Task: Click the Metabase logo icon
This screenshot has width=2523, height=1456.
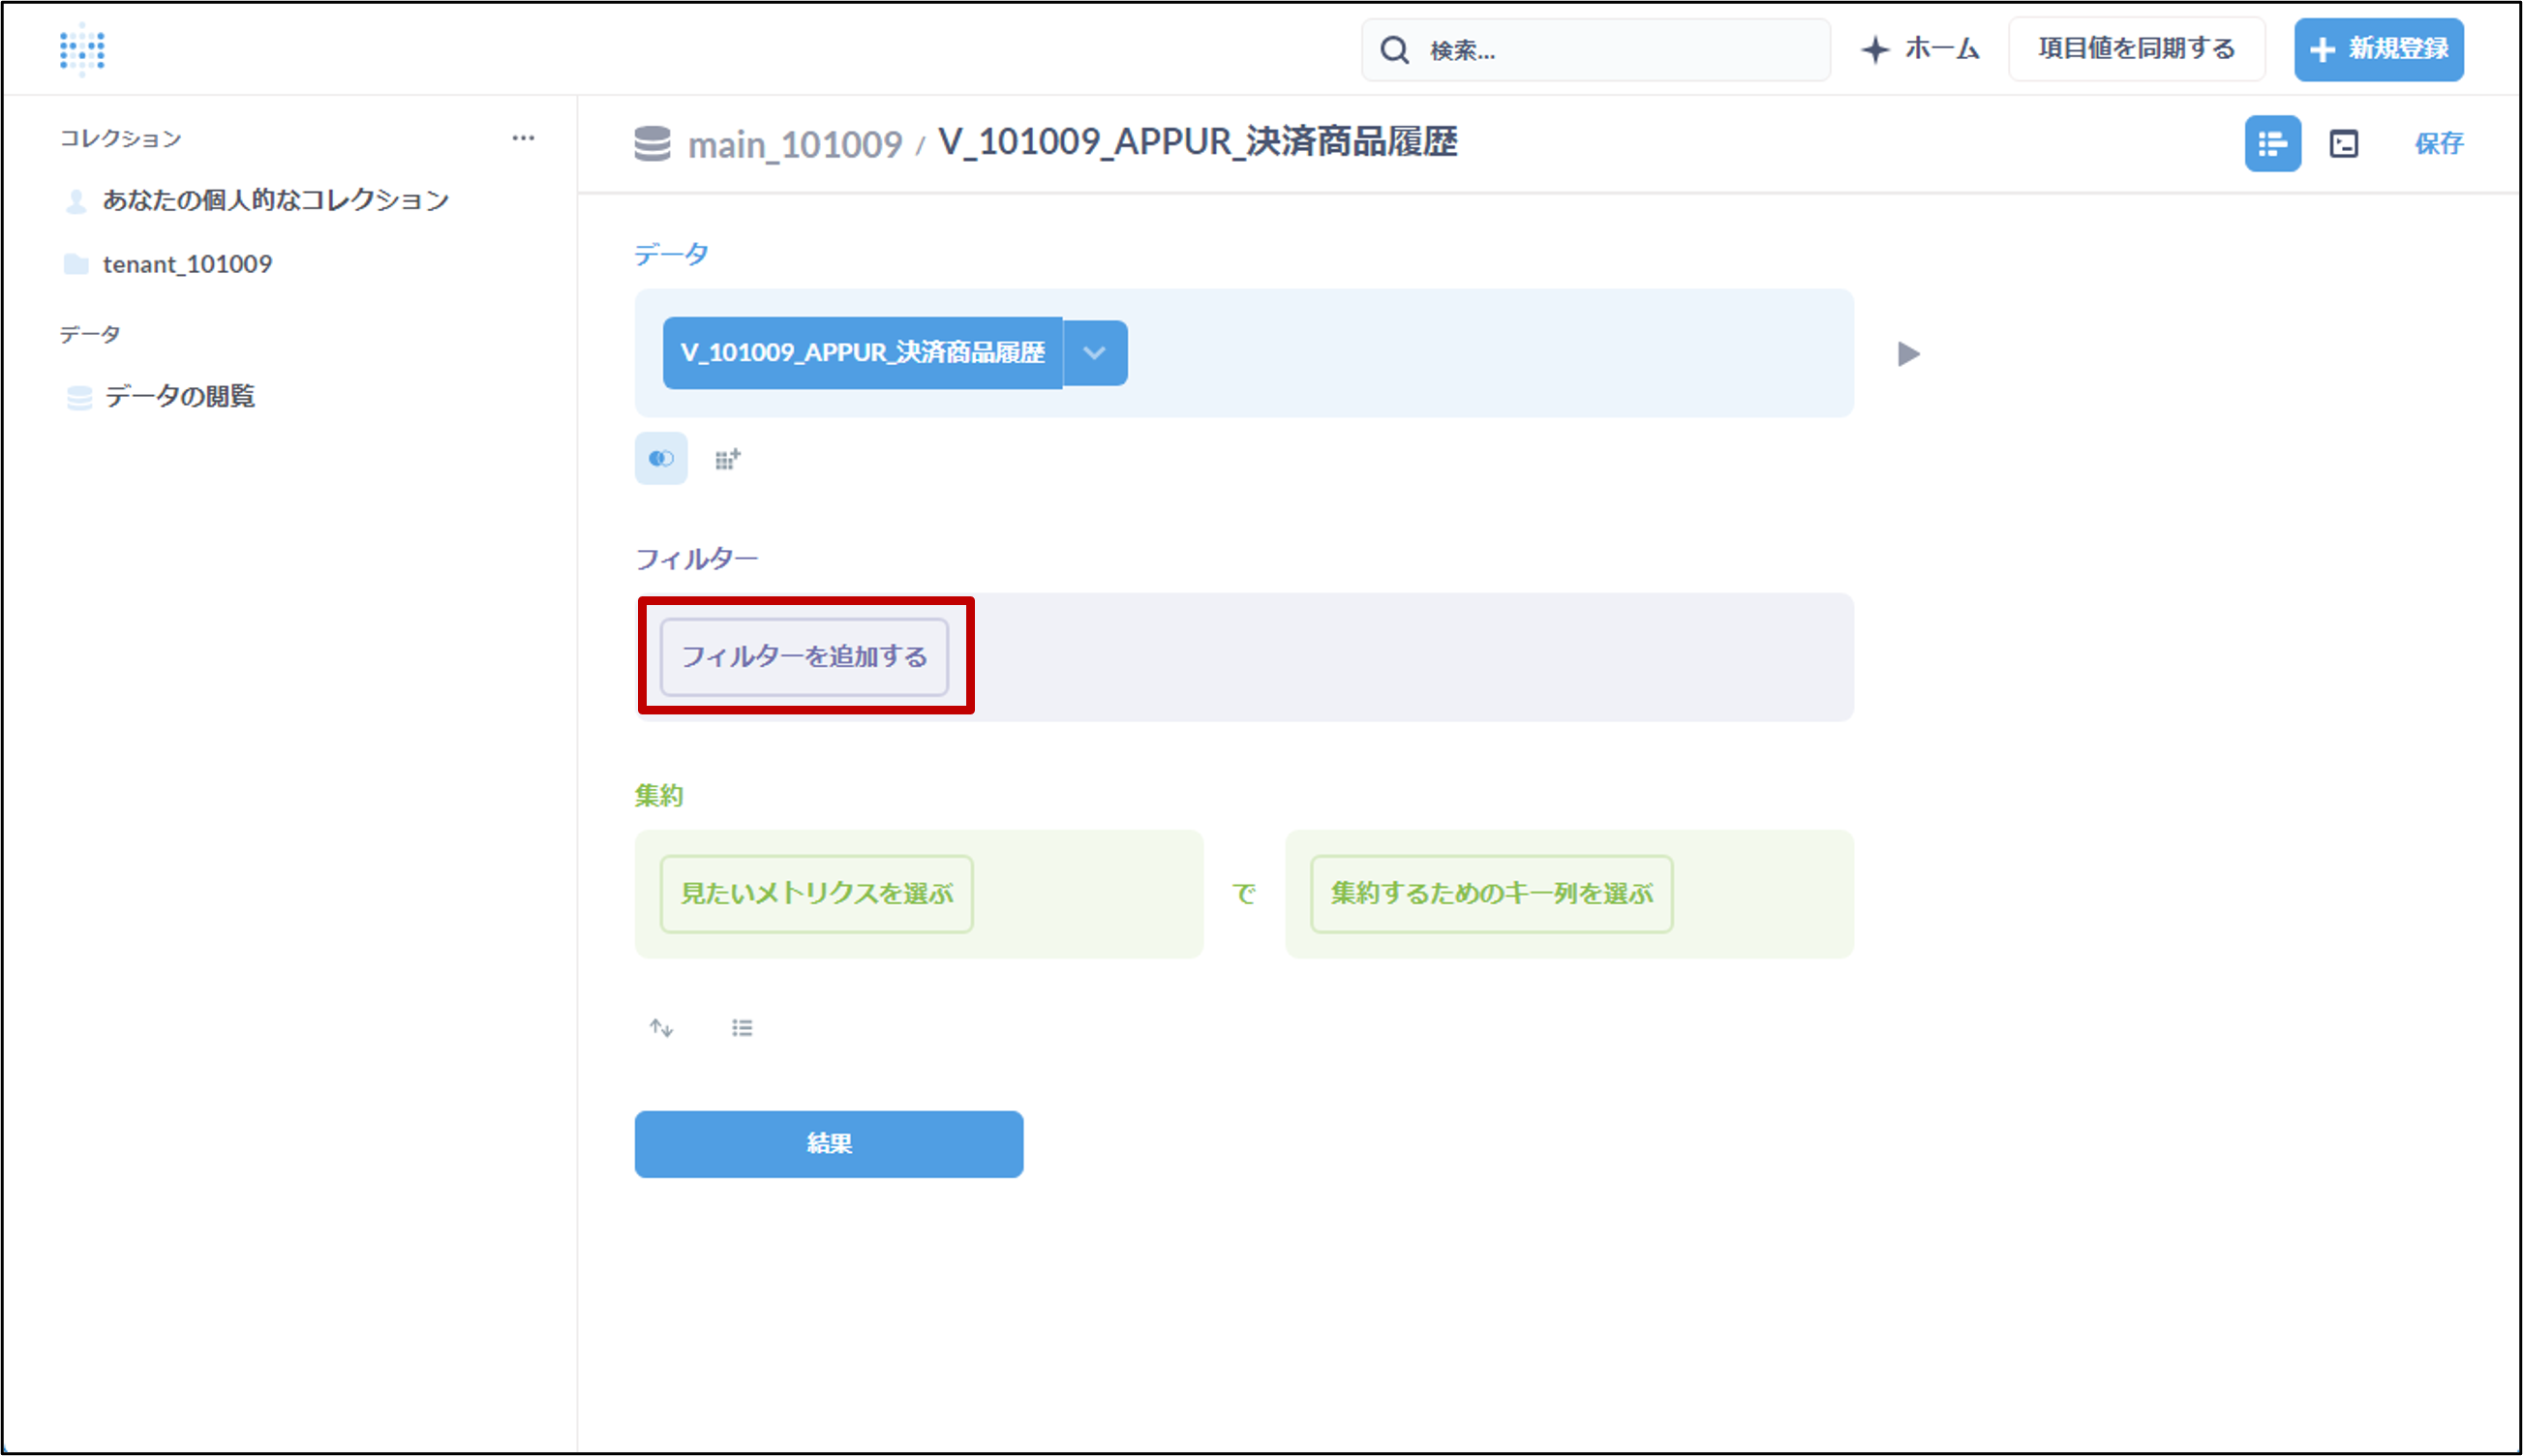Action: click(x=82, y=49)
